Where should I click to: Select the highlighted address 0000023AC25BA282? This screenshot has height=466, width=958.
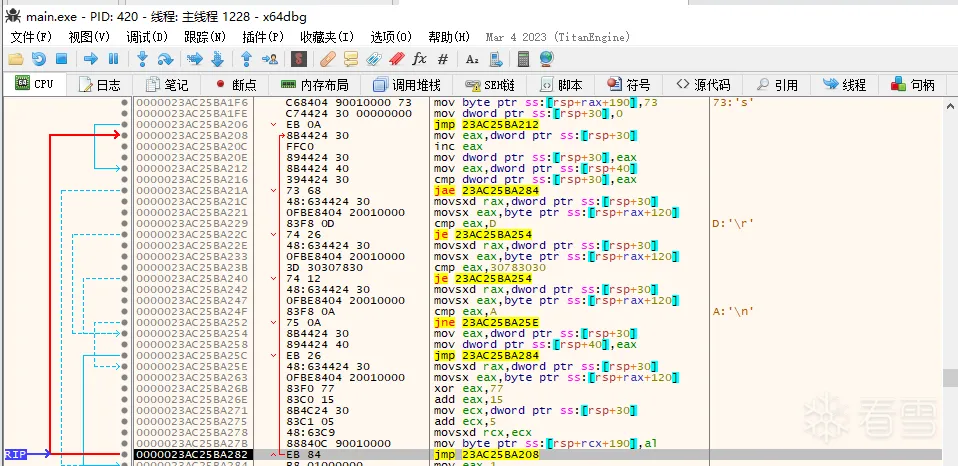point(192,454)
